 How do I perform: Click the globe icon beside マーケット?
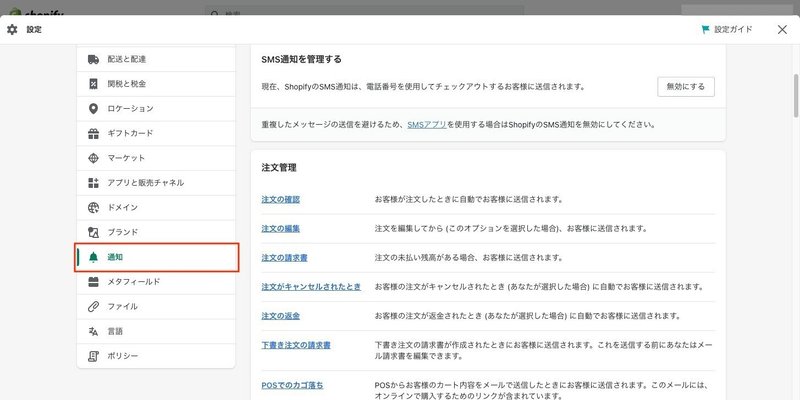click(x=93, y=158)
